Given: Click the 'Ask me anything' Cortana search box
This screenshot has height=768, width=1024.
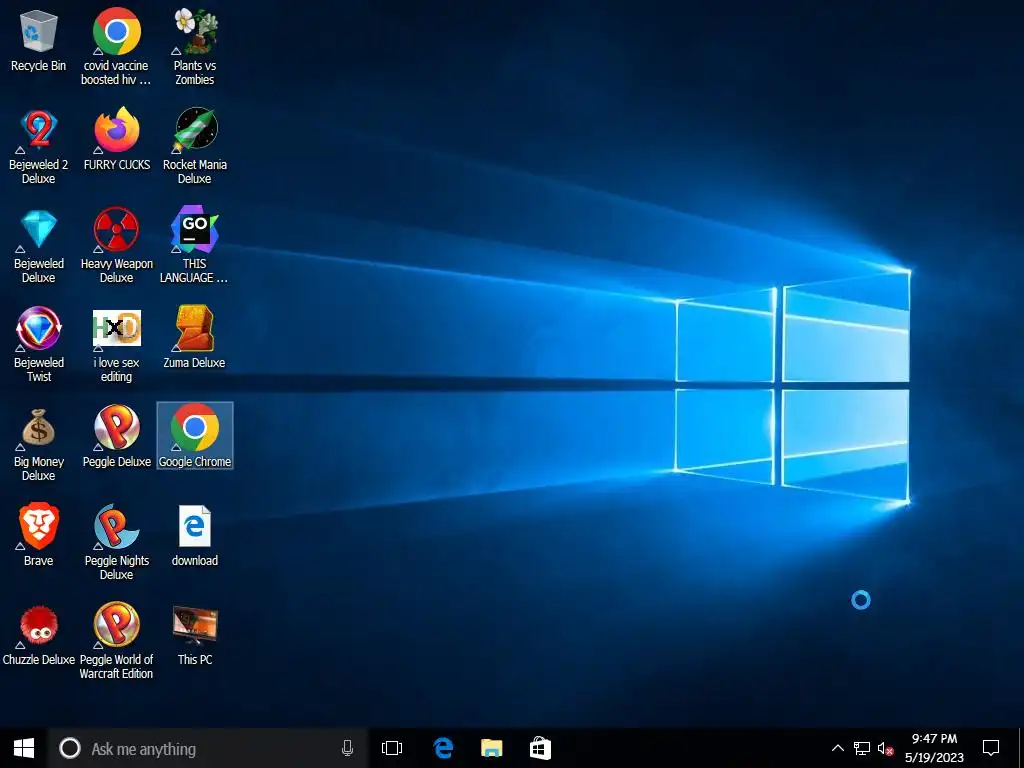Looking at the screenshot, I should point(208,748).
